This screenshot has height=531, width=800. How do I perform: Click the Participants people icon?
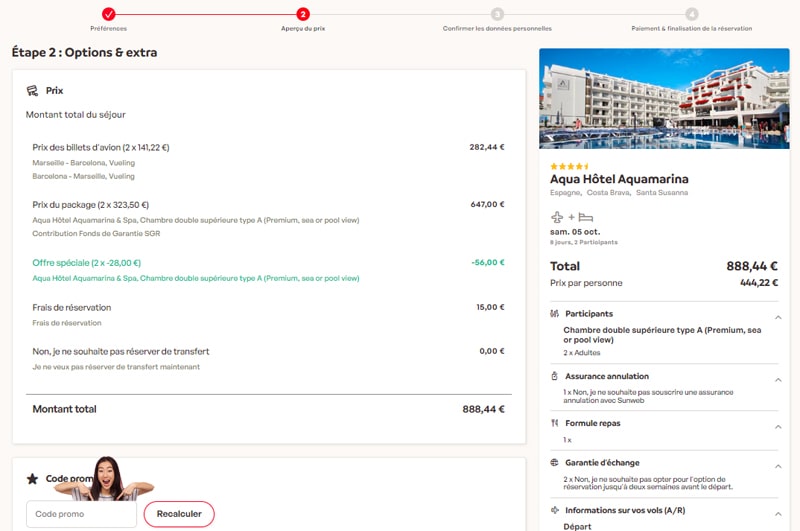555,314
